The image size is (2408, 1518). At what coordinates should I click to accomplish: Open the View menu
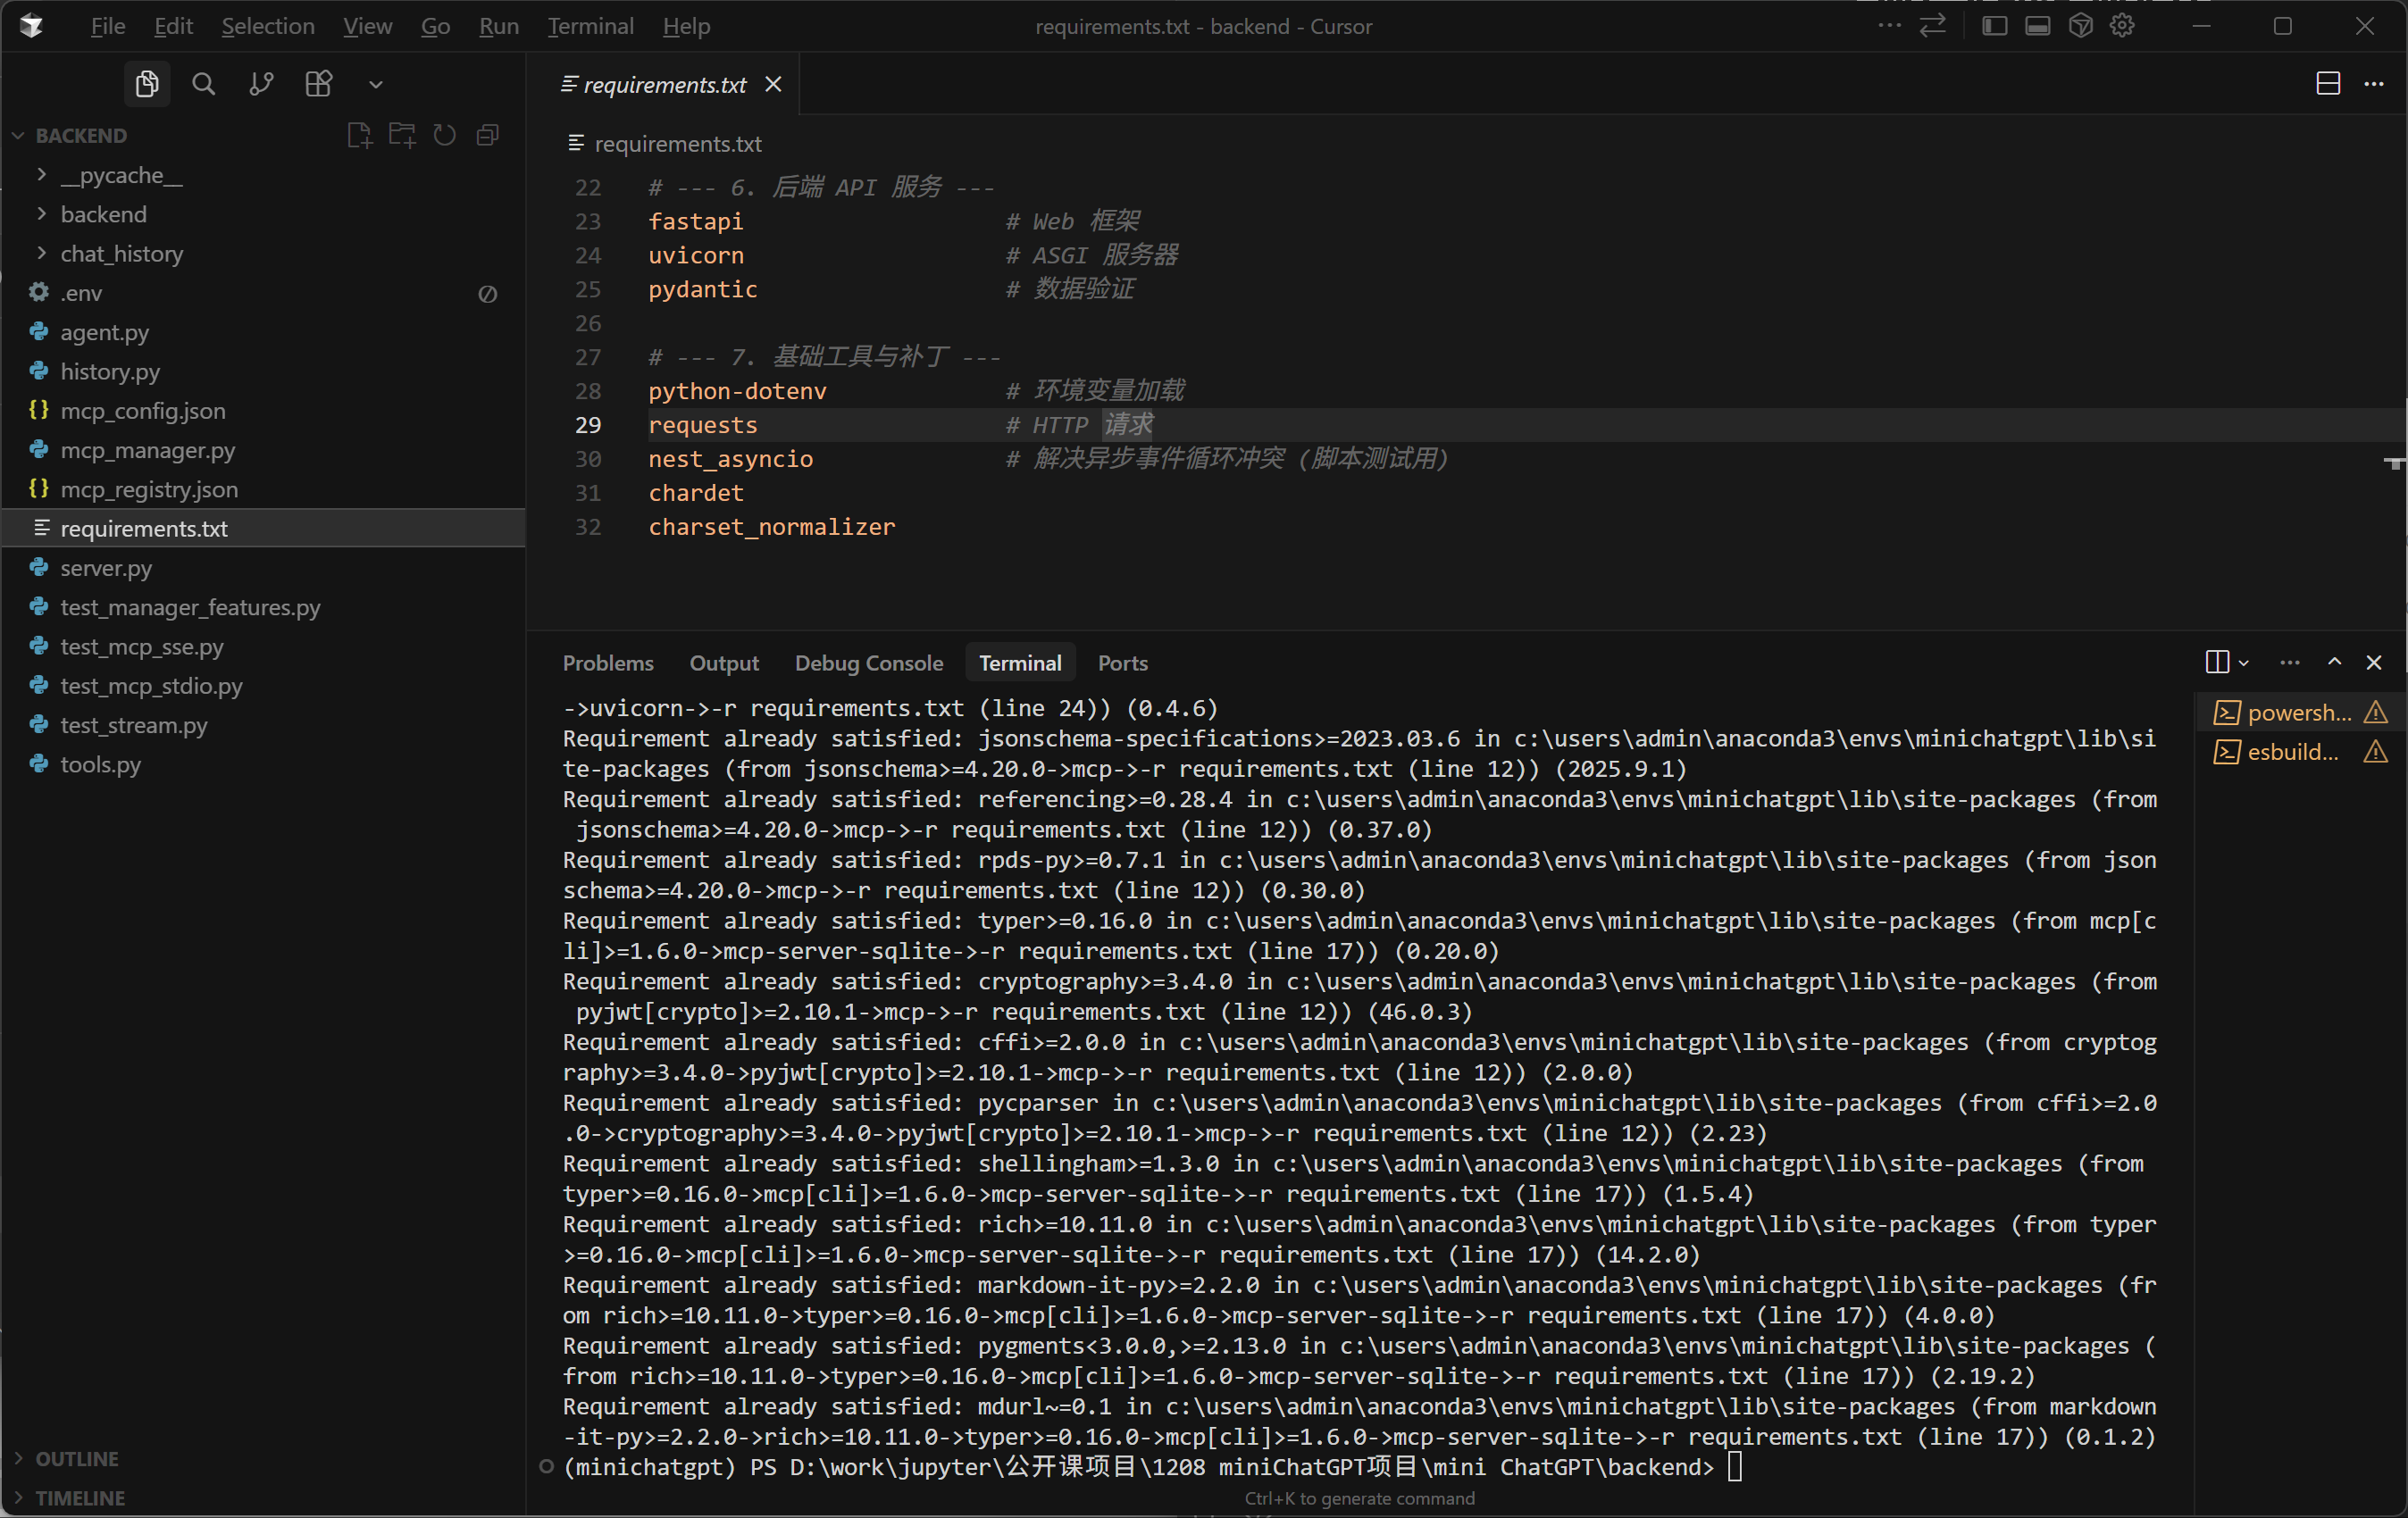(367, 26)
